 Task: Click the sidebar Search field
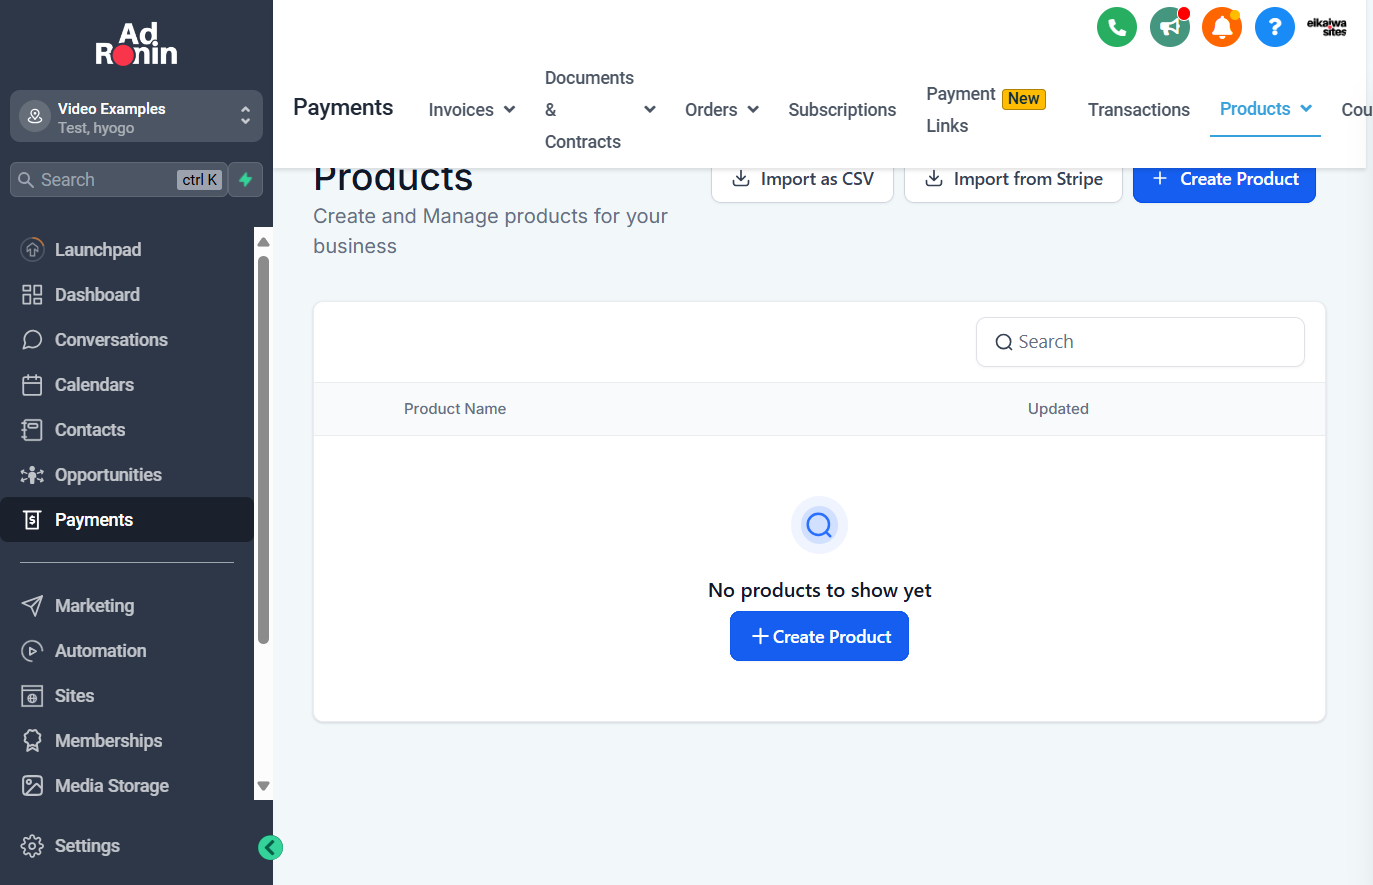(118, 180)
